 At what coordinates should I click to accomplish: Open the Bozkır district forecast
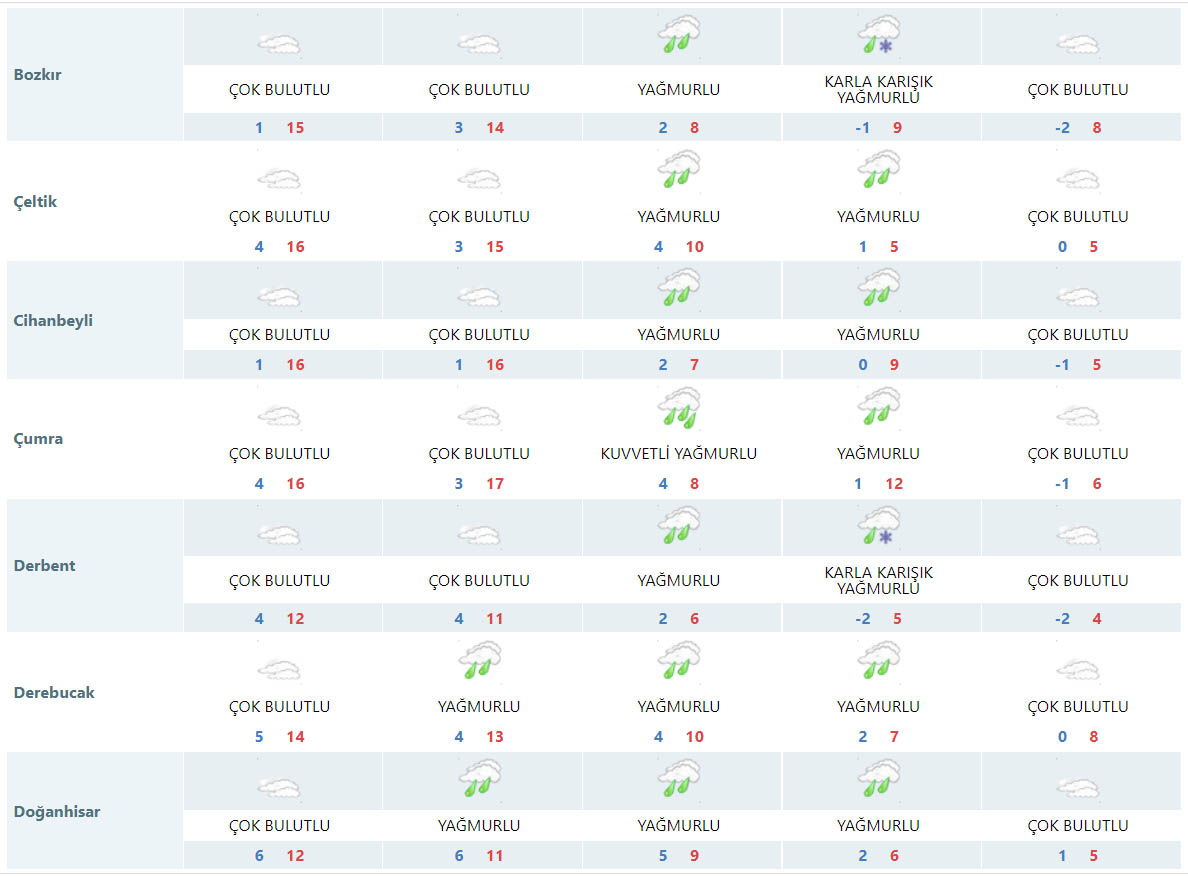pos(38,74)
